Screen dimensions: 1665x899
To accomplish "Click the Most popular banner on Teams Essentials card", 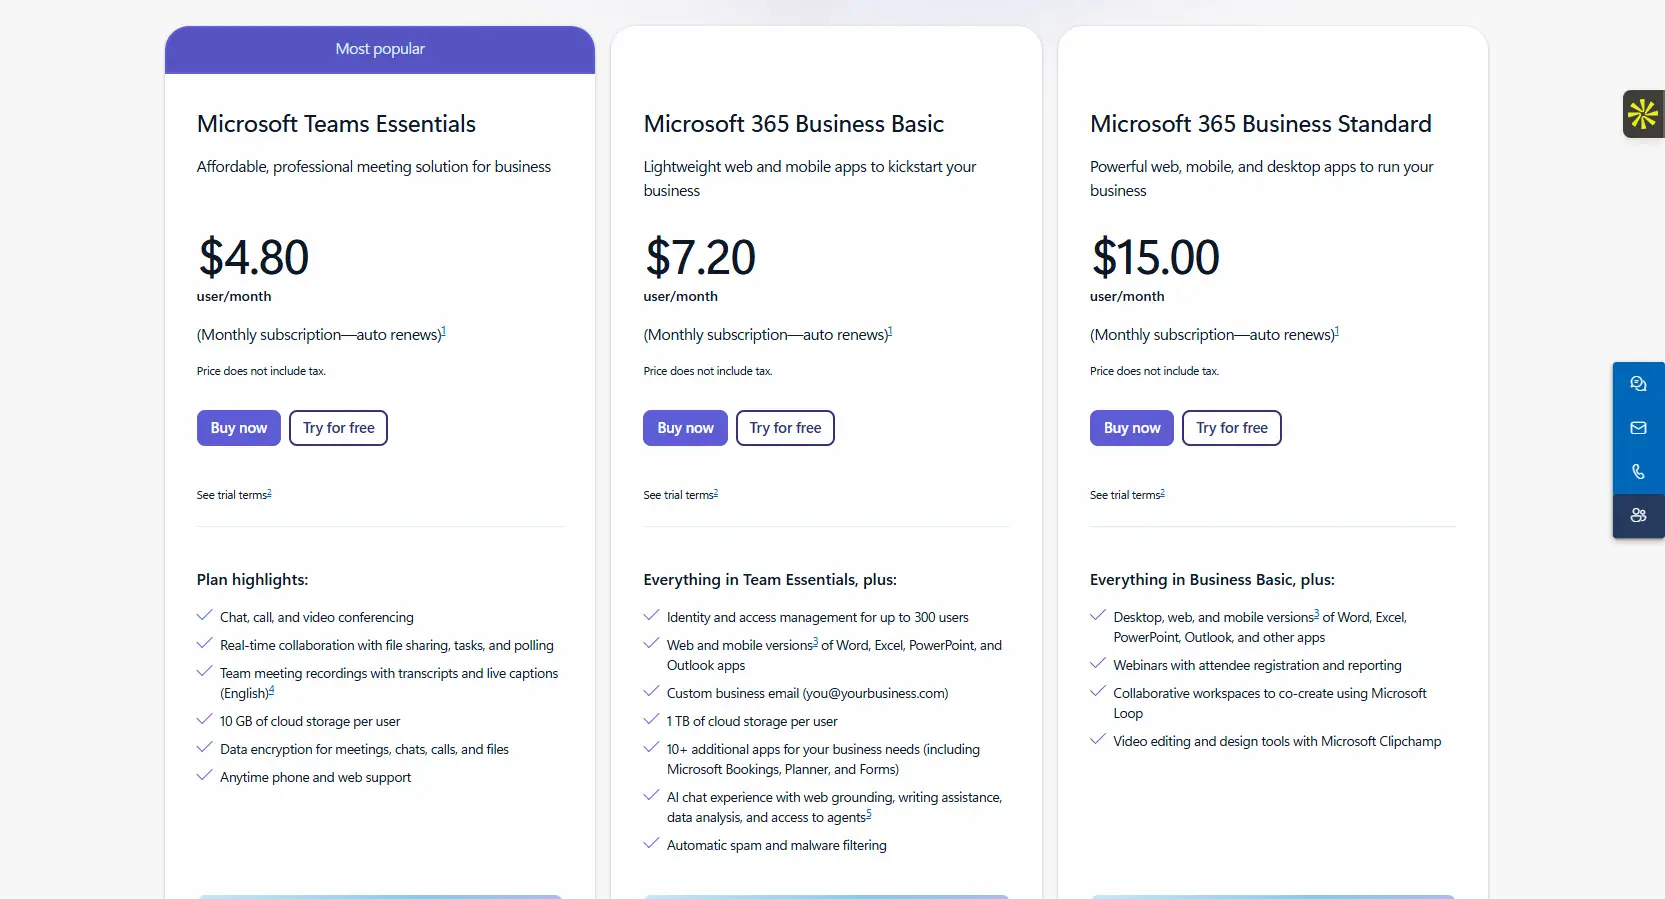I will click(379, 48).
